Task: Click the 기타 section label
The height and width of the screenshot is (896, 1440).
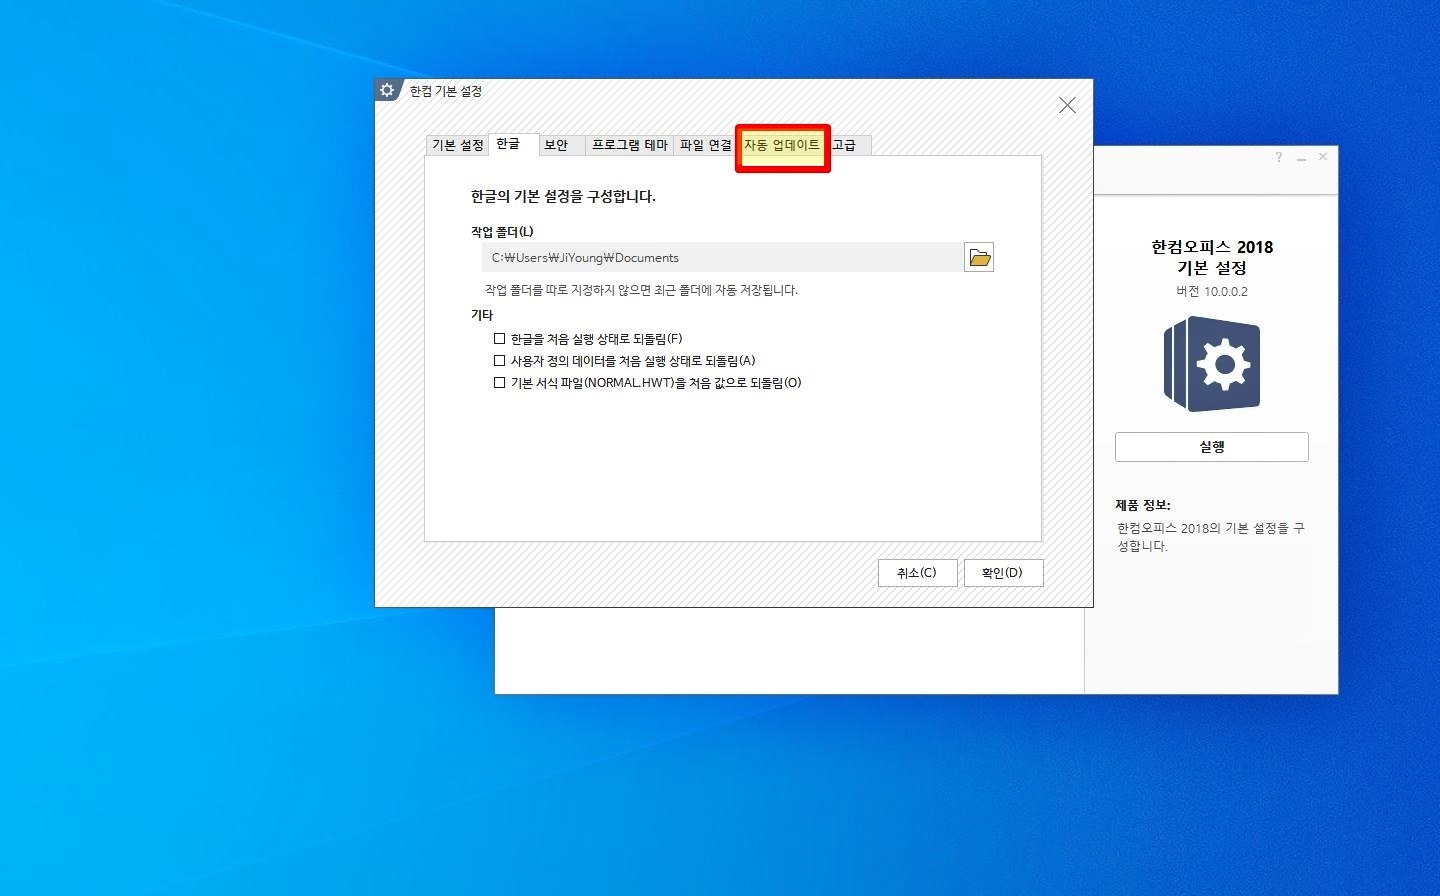Action: (482, 315)
